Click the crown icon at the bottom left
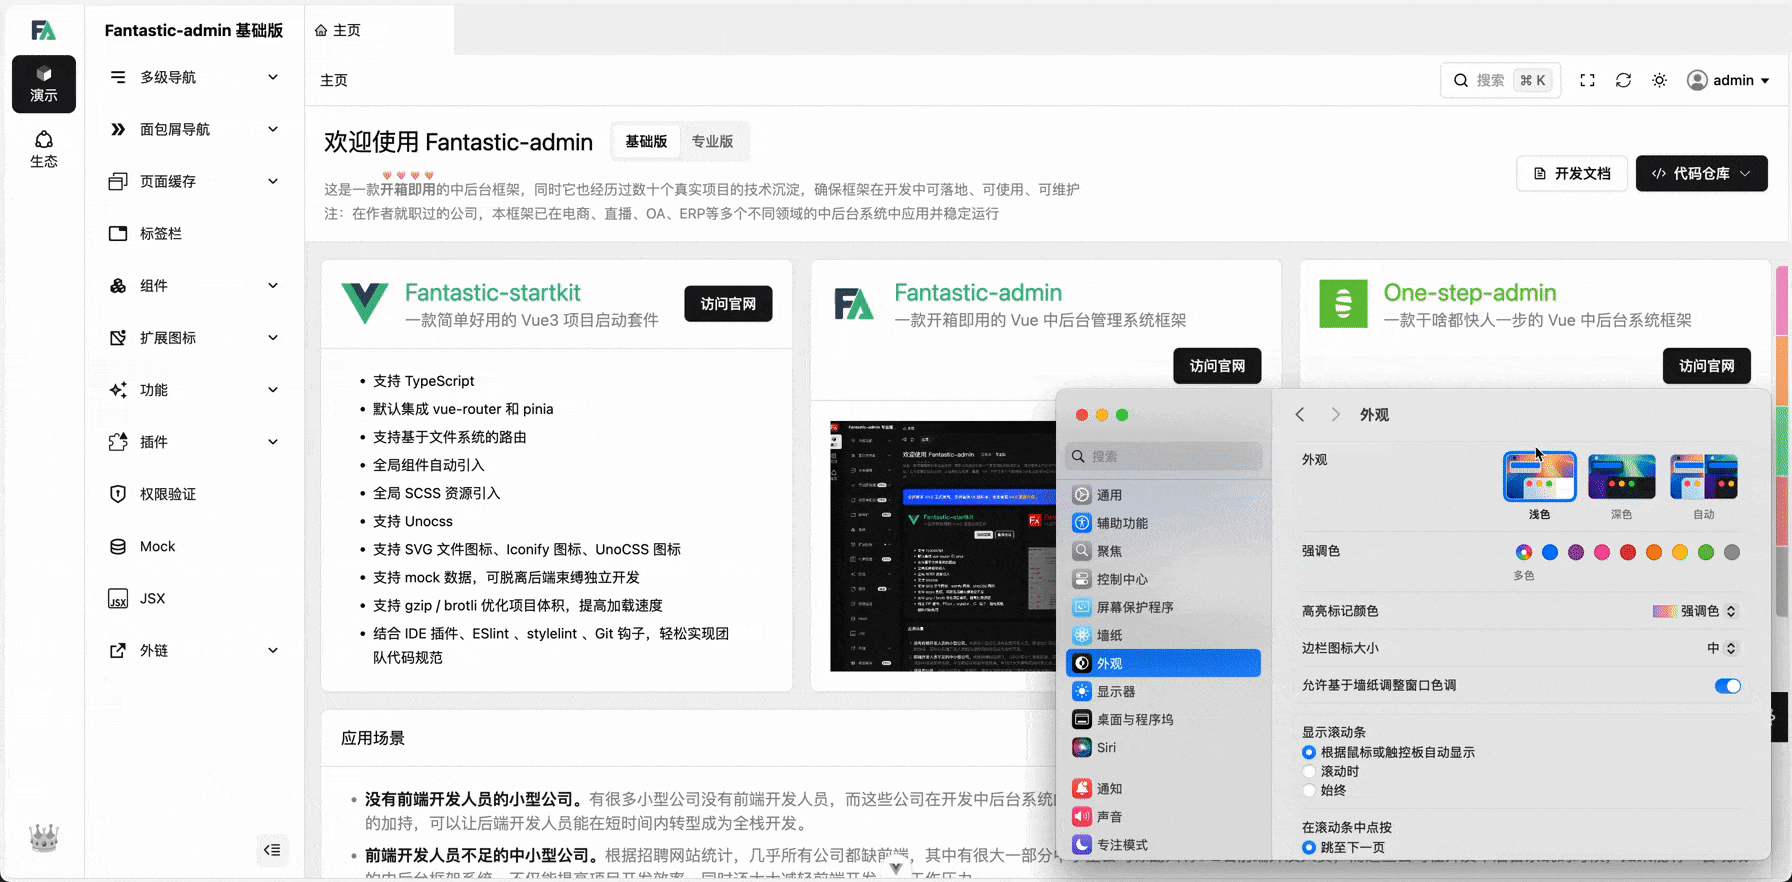1792x882 pixels. tap(44, 838)
